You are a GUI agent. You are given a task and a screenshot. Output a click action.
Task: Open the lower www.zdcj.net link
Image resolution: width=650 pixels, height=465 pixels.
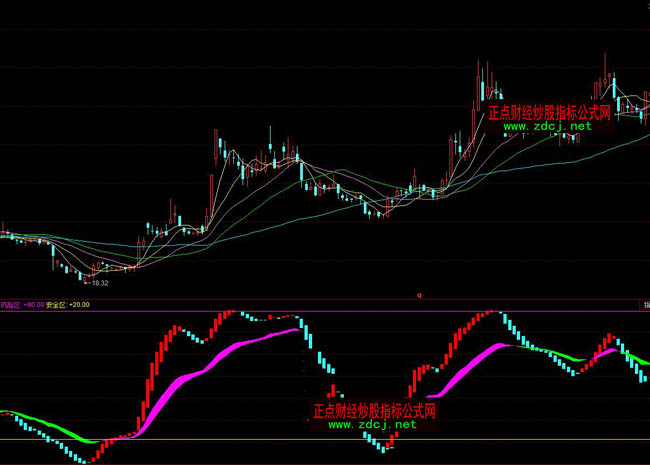(x=371, y=425)
